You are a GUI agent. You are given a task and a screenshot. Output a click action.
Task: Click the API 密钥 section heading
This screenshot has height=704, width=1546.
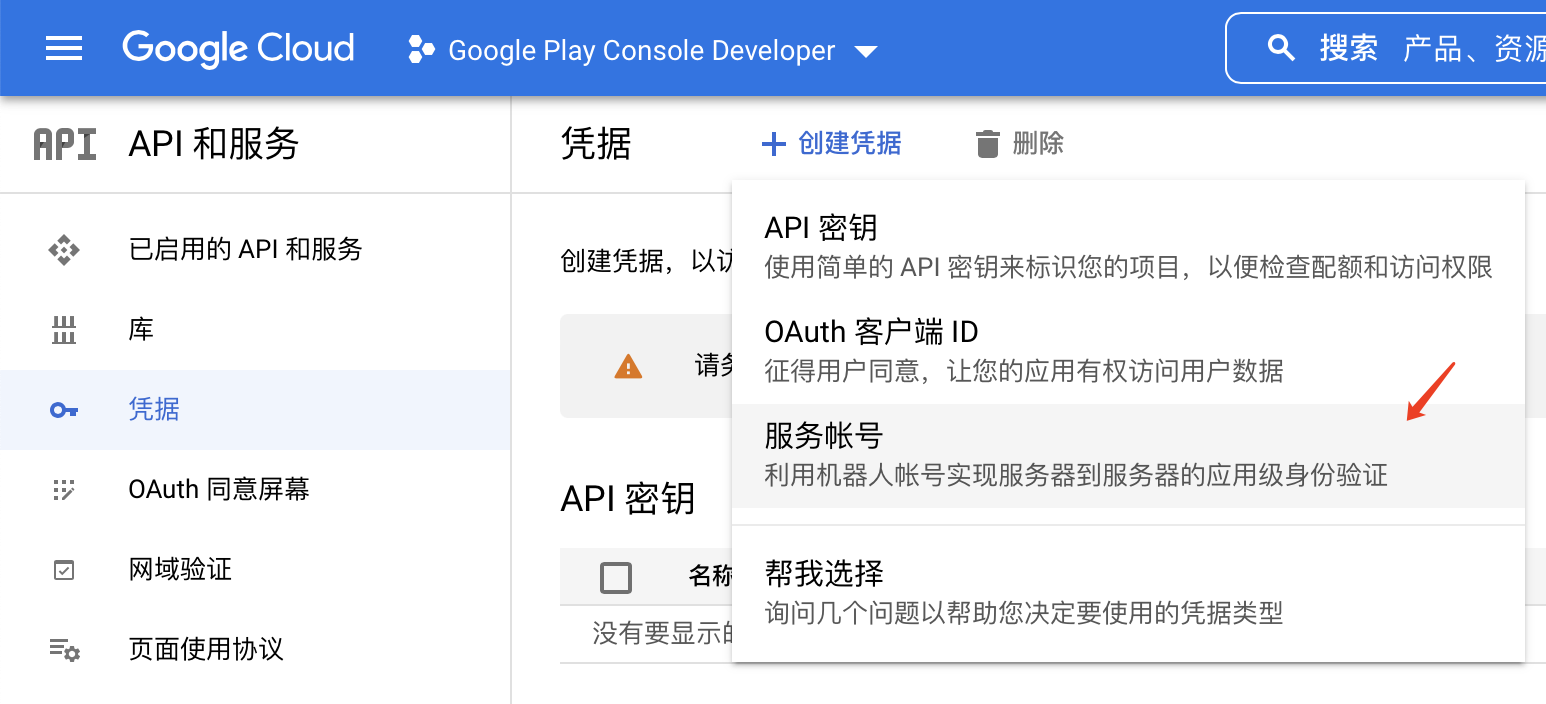(x=628, y=498)
